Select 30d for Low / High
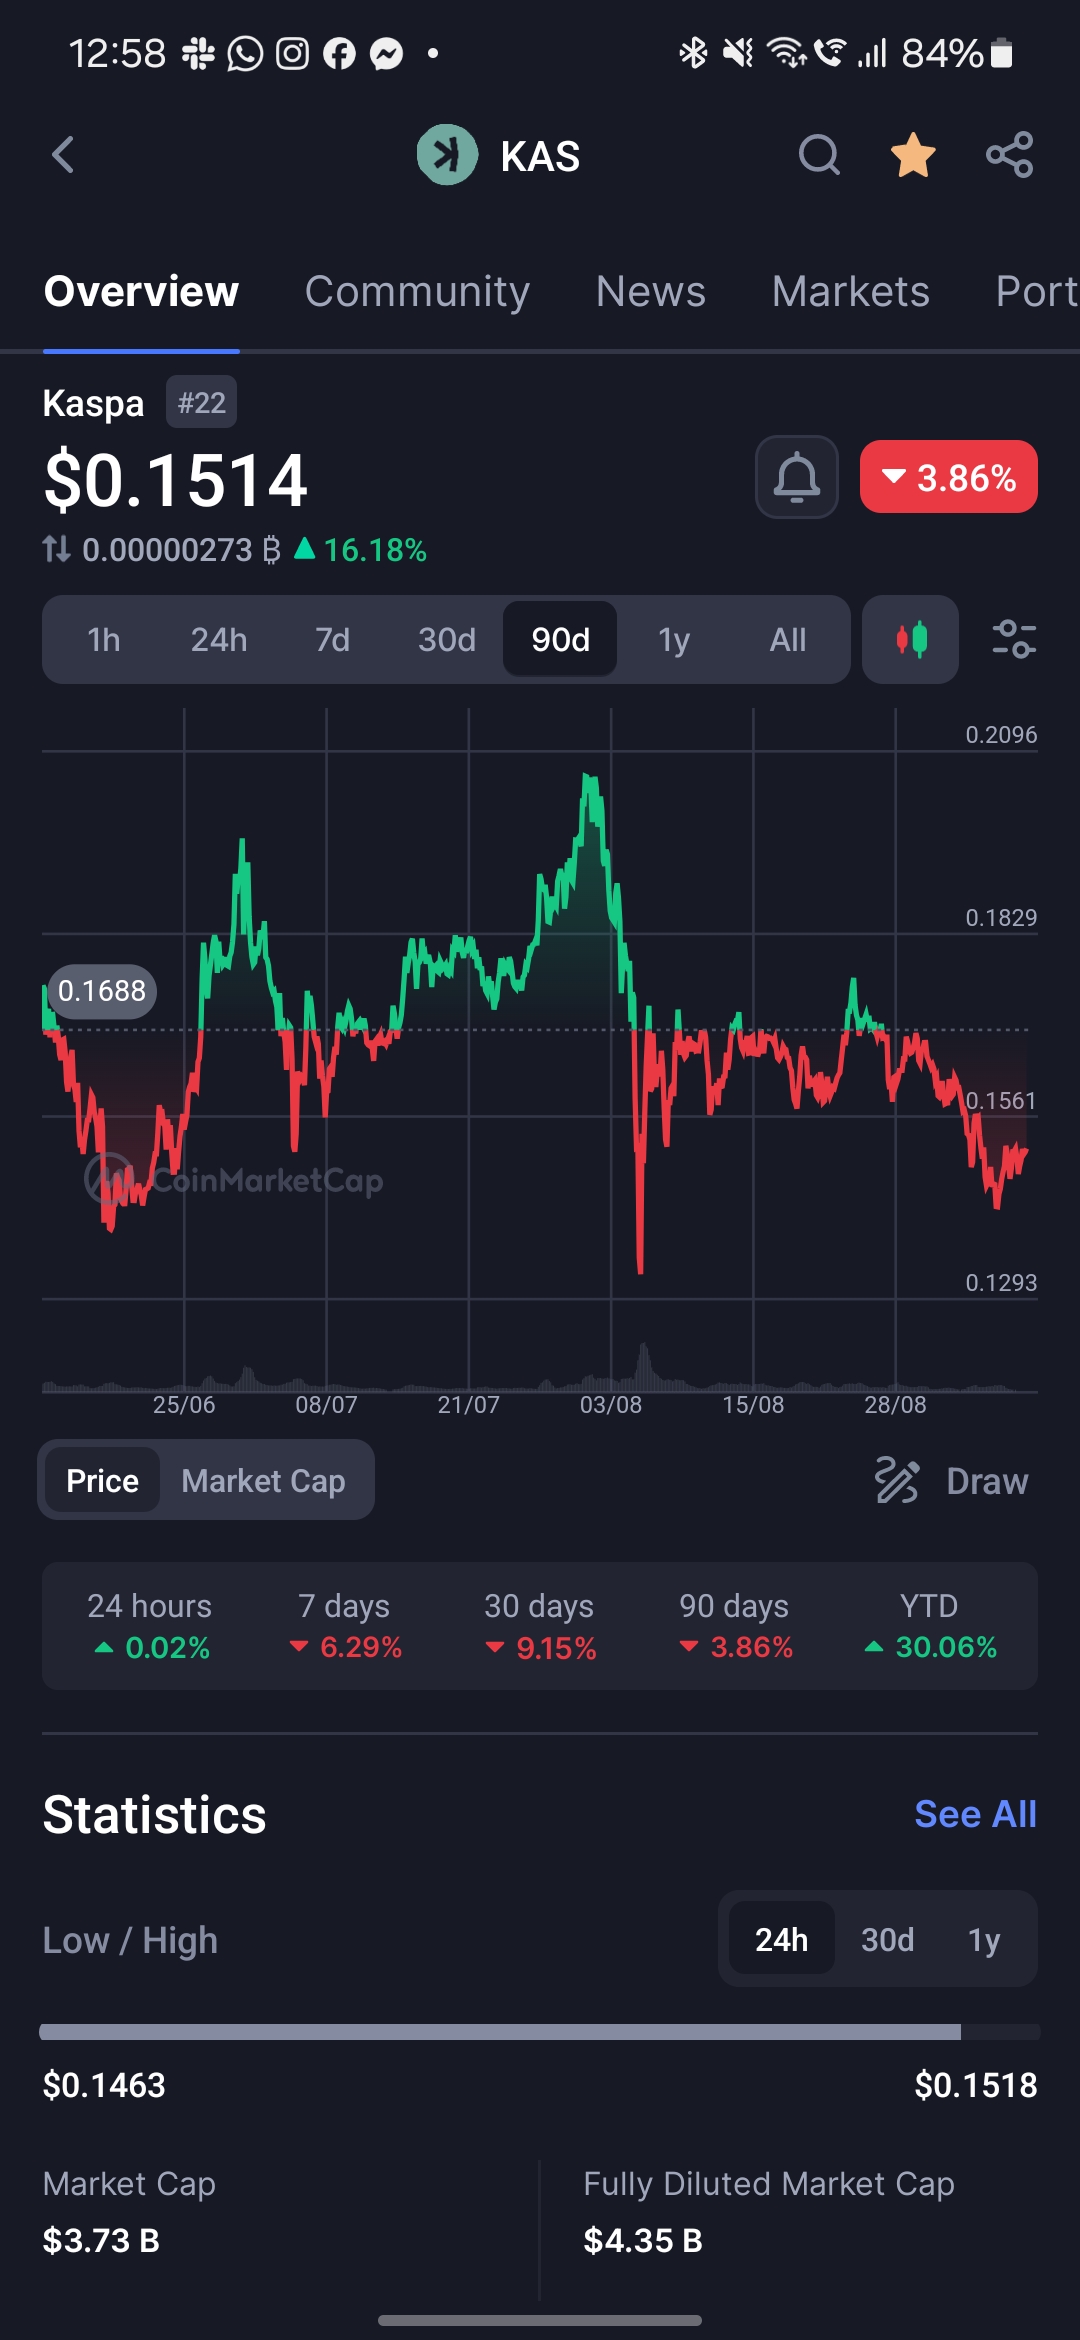Viewport: 1080px width, 2340px height. (887, 1940)
